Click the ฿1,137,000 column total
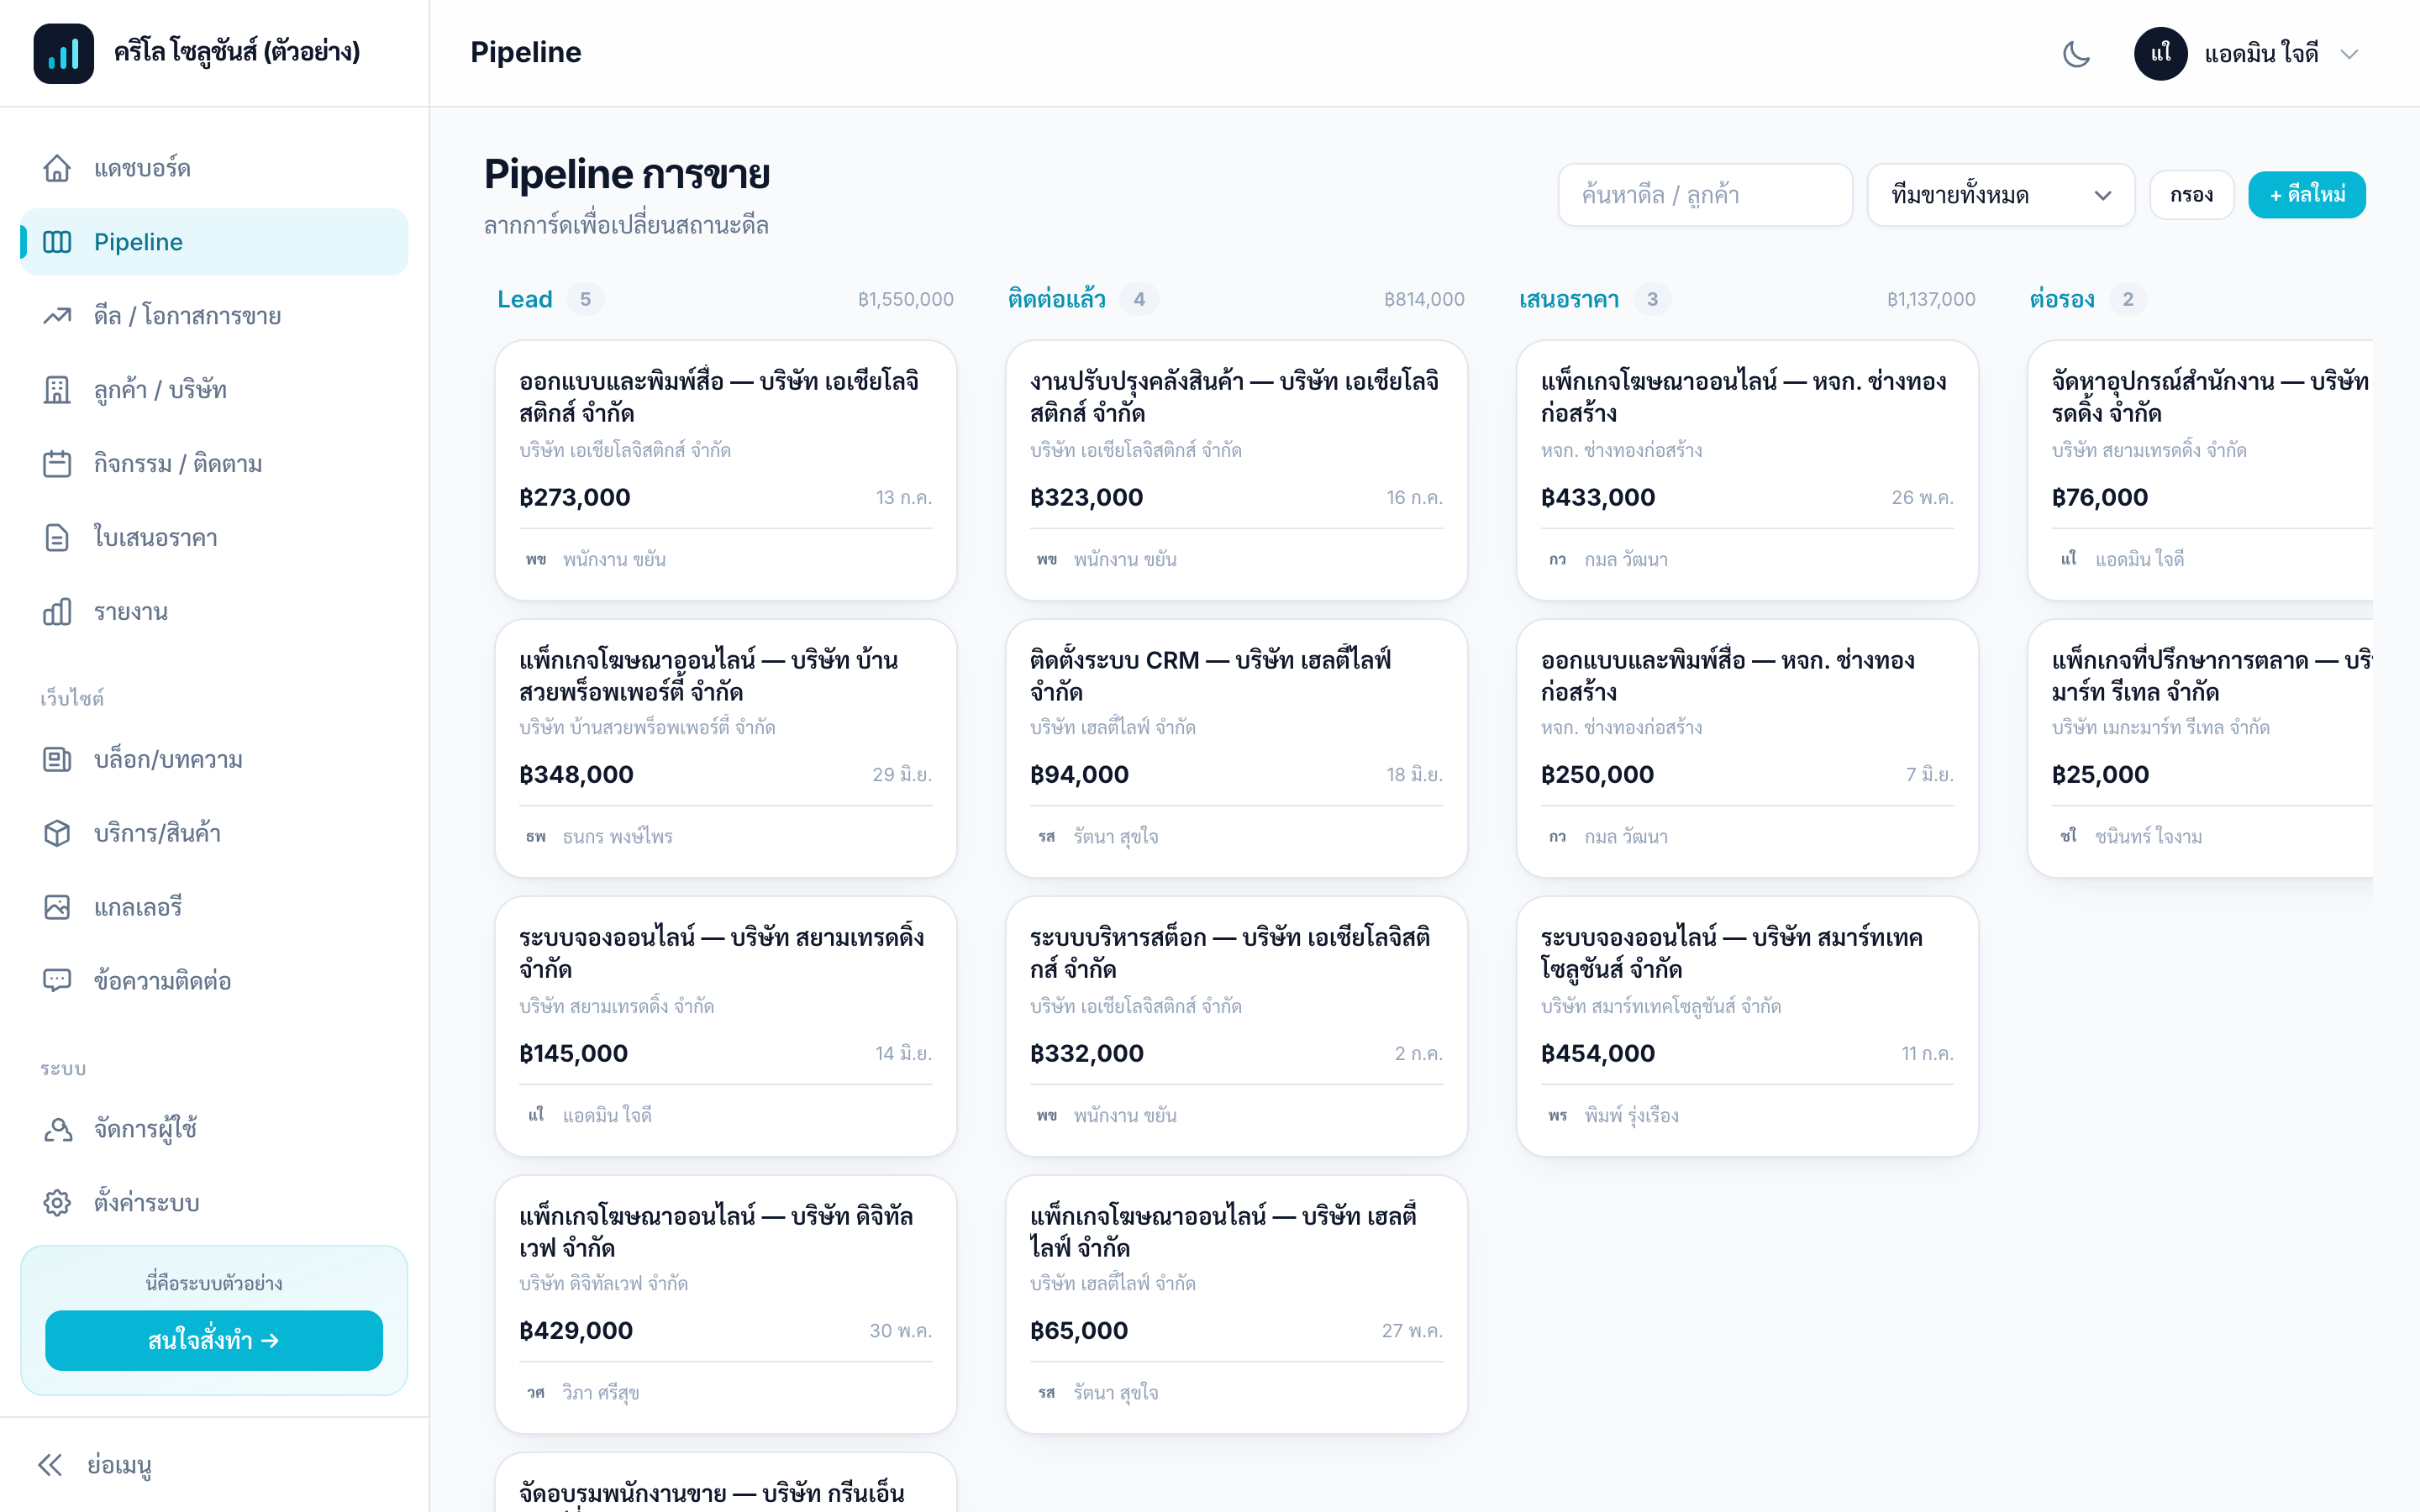 [x=1931, y=299]
